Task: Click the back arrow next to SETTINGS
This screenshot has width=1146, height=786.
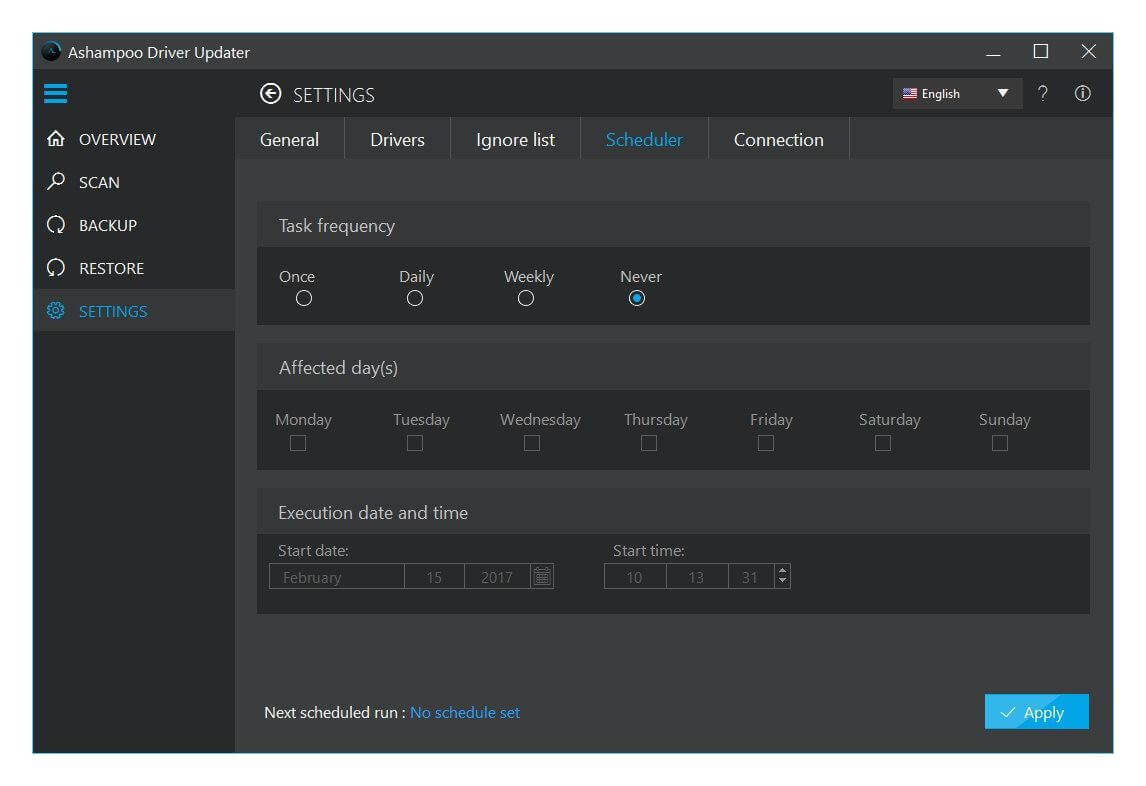Action: click(x=270, y=93)
